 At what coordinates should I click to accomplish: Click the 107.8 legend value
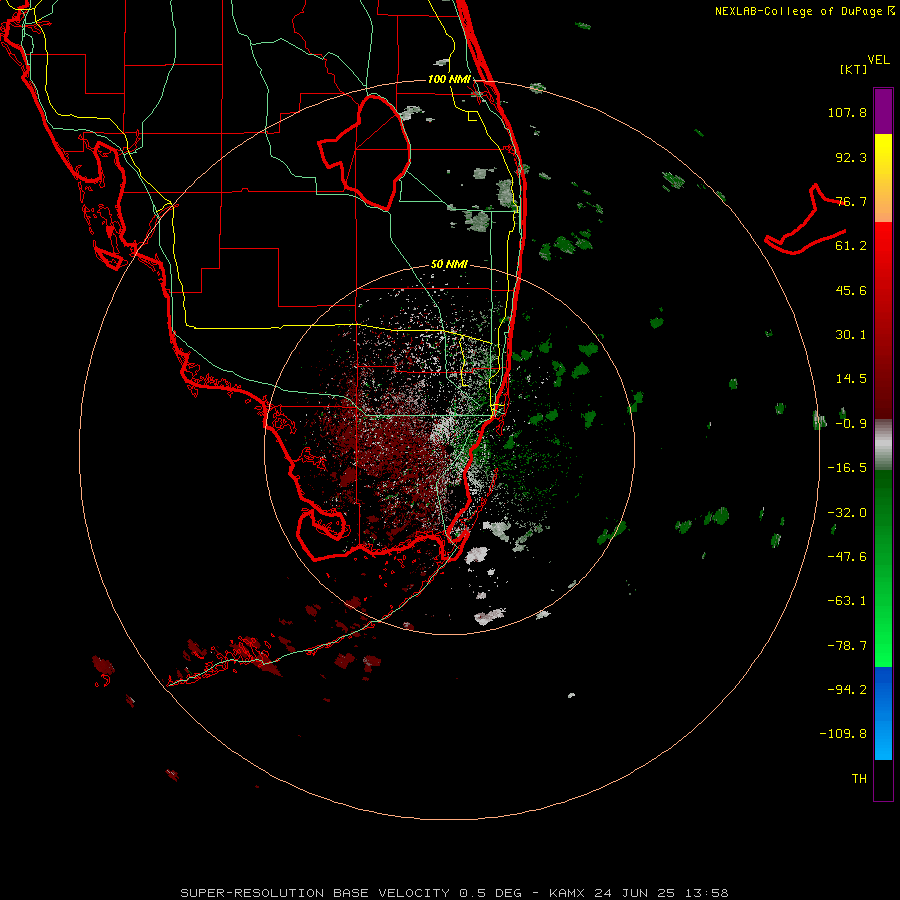[847, 112]
